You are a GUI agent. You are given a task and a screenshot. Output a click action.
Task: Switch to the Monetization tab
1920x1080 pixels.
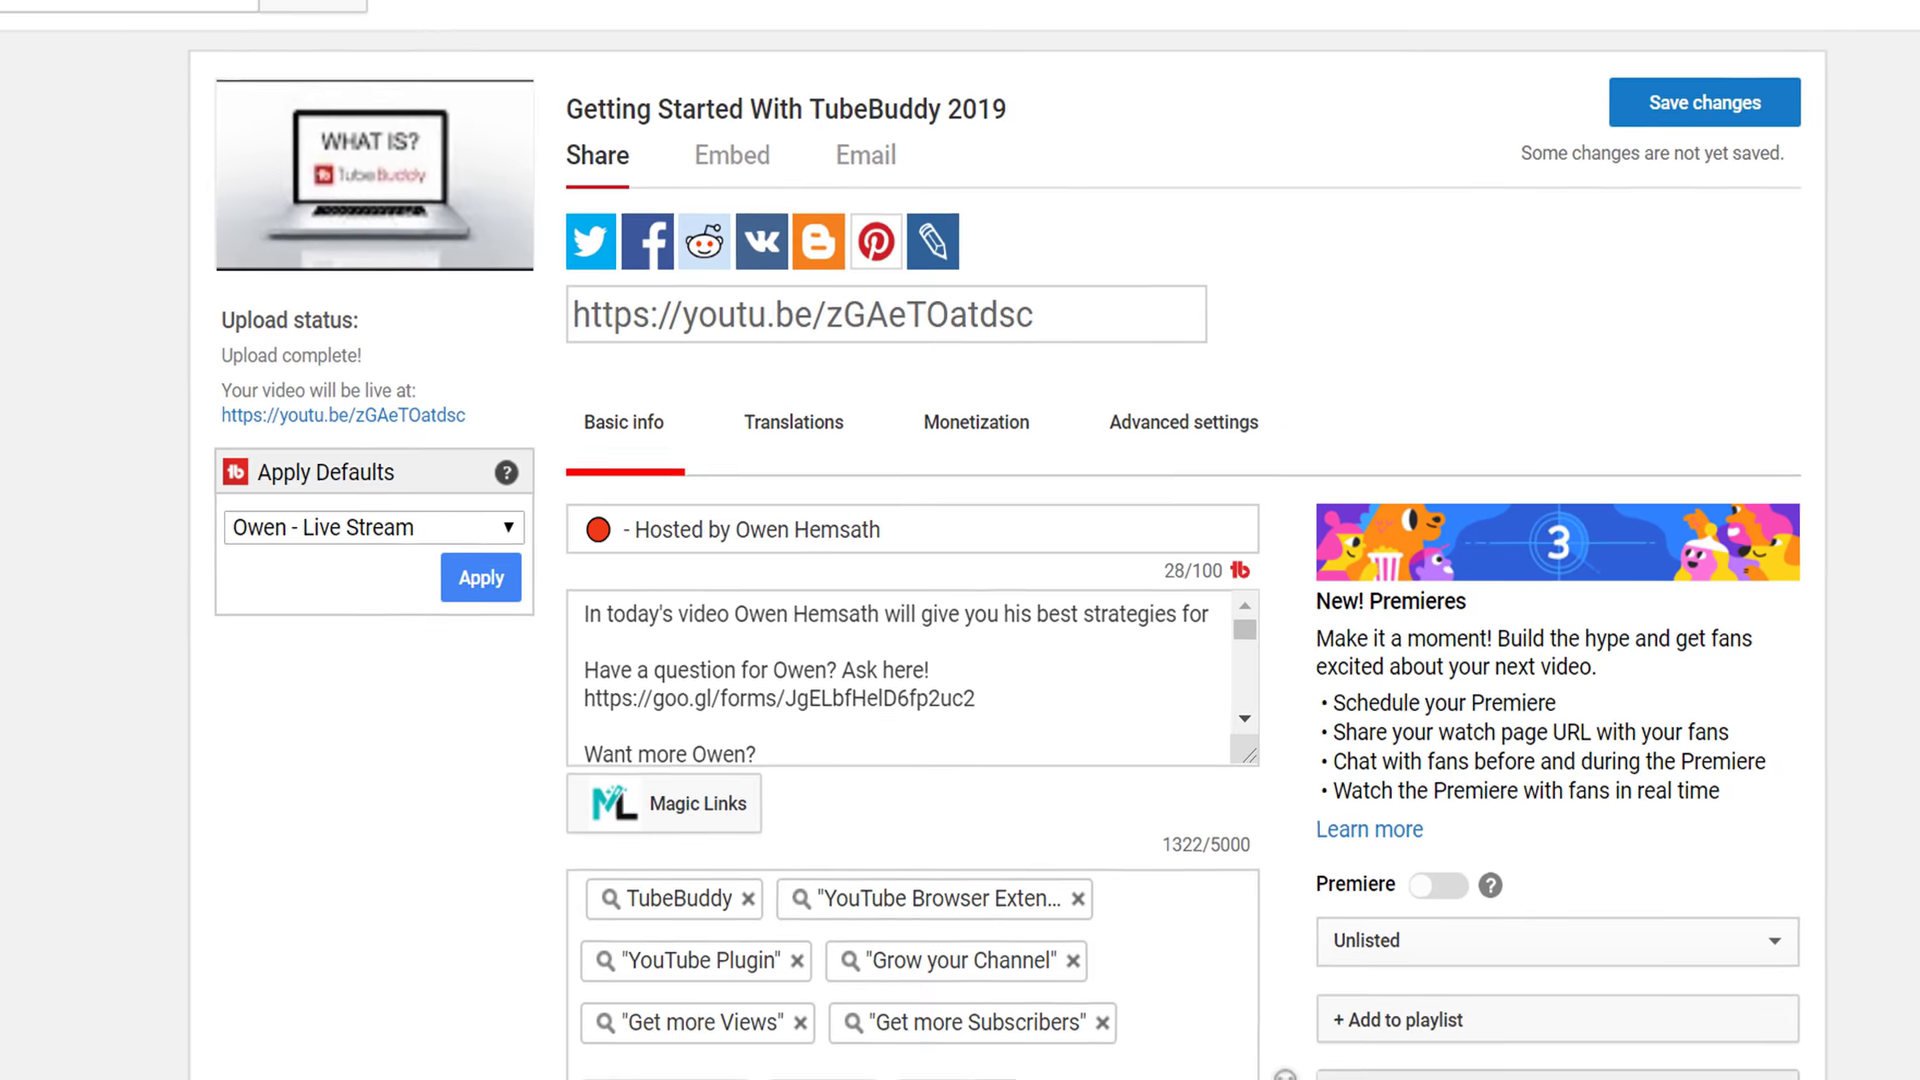pyautogui.click(x=976, y=422)
